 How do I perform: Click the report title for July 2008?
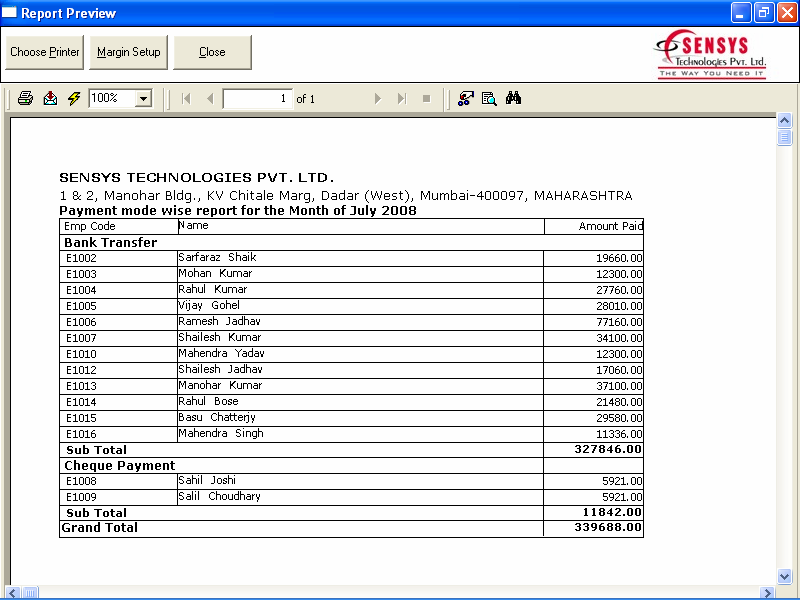(x=238, y=211)
